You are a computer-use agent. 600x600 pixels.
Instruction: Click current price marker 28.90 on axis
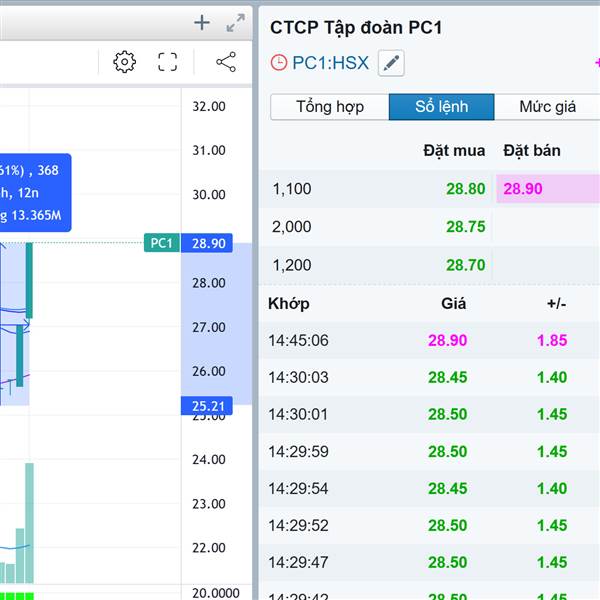[x=207, y=243]
